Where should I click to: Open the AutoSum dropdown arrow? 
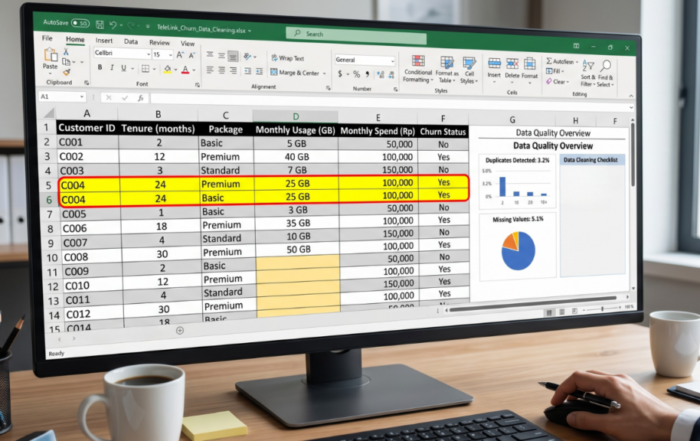(577, 62)
